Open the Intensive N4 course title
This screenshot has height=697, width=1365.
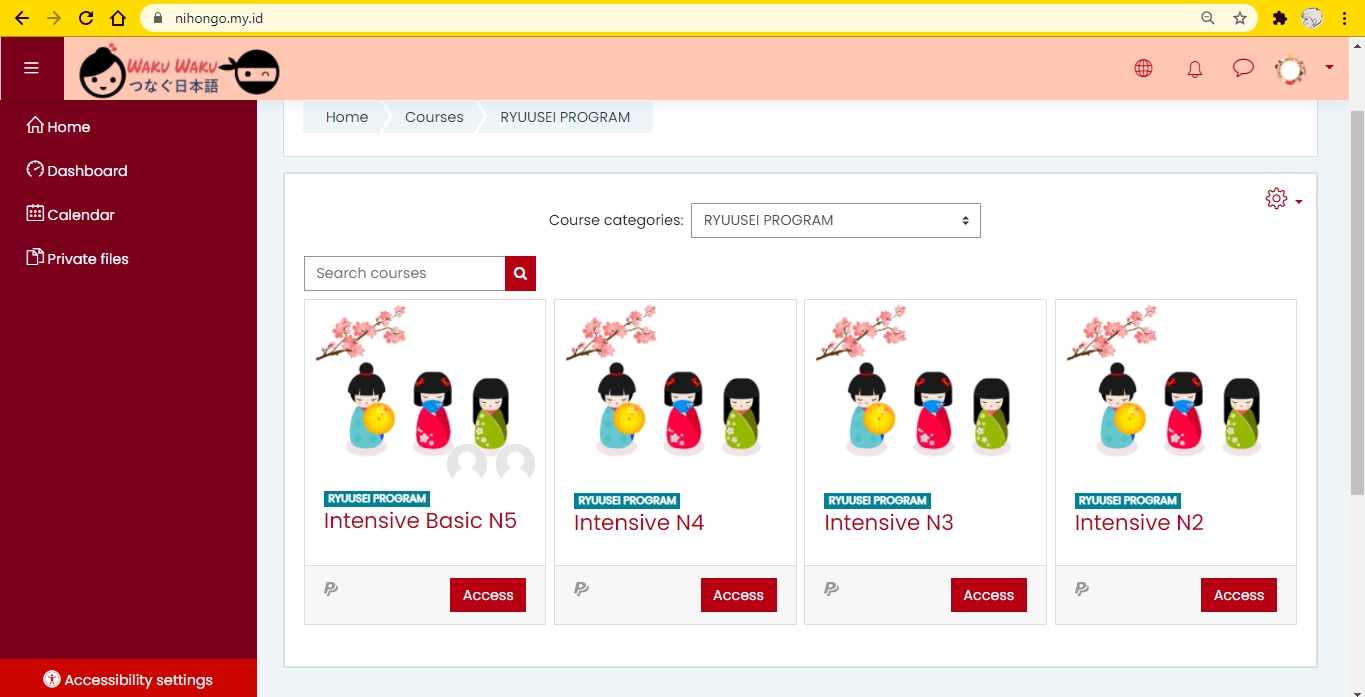(639, 523)
